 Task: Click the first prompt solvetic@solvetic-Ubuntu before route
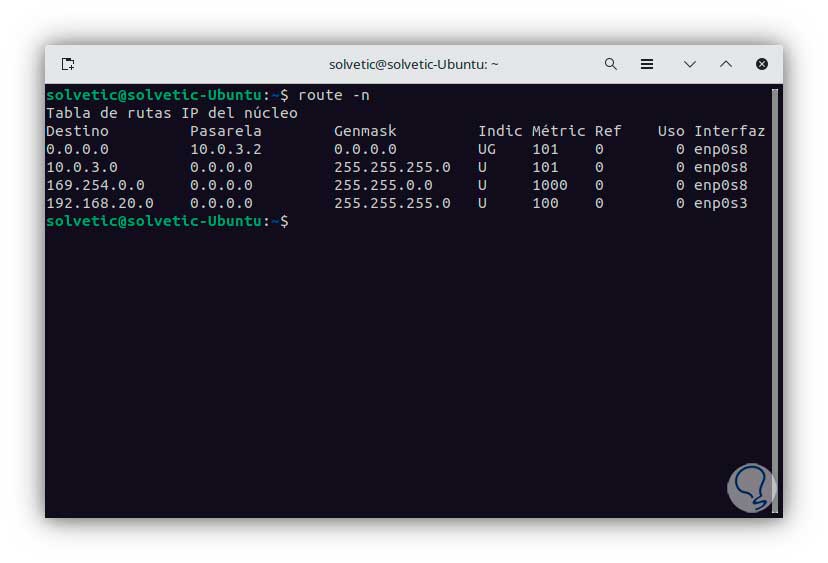click(x=154, y=95)
